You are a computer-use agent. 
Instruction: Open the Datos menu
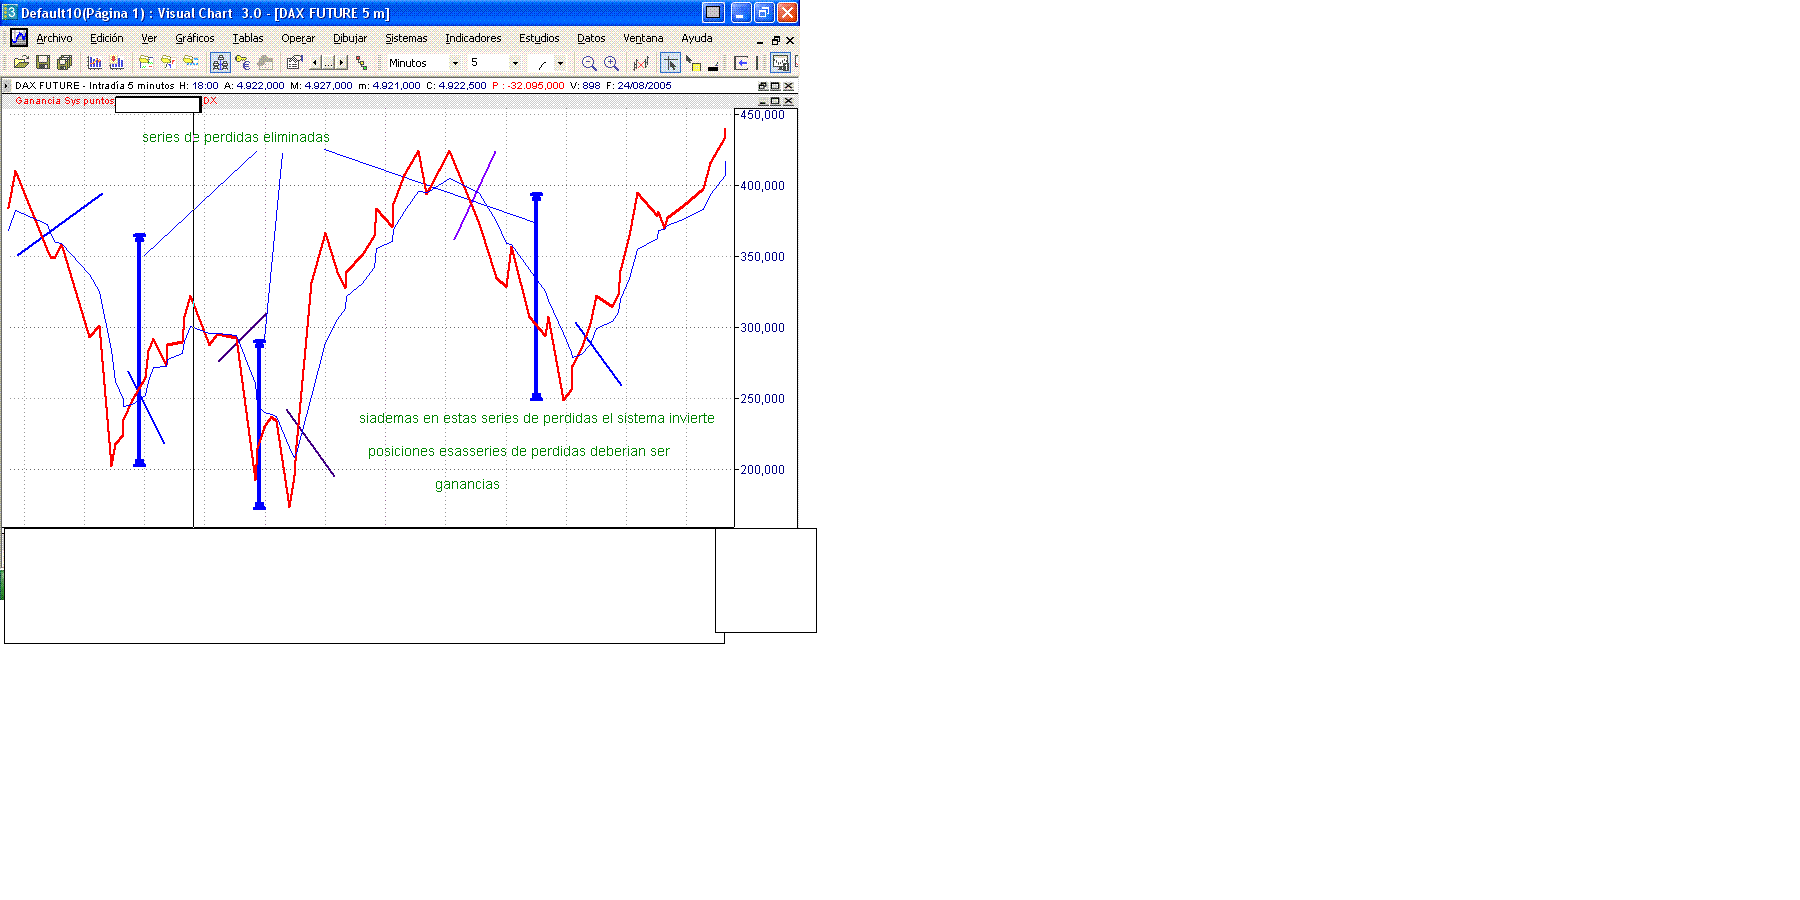591,38
